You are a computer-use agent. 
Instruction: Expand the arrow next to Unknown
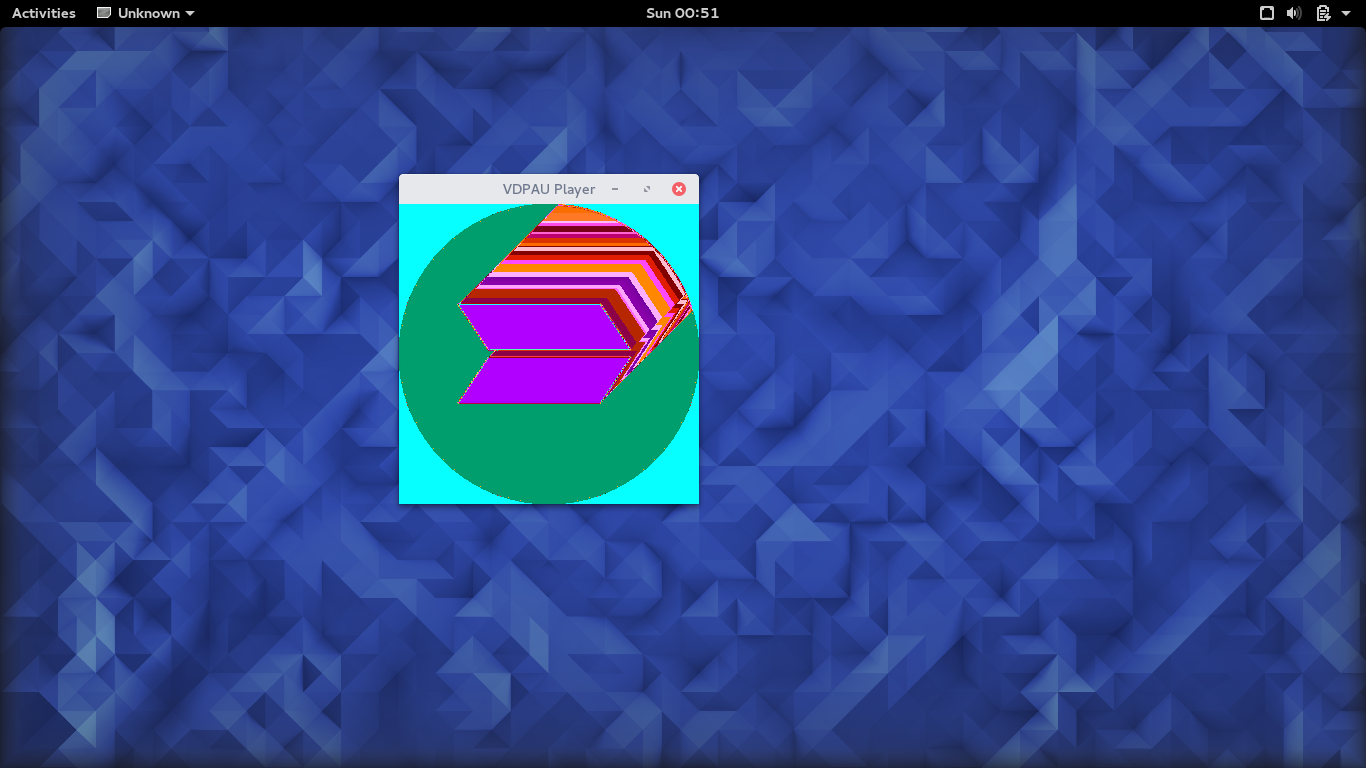pyautogui.click(x=190, y=14)
